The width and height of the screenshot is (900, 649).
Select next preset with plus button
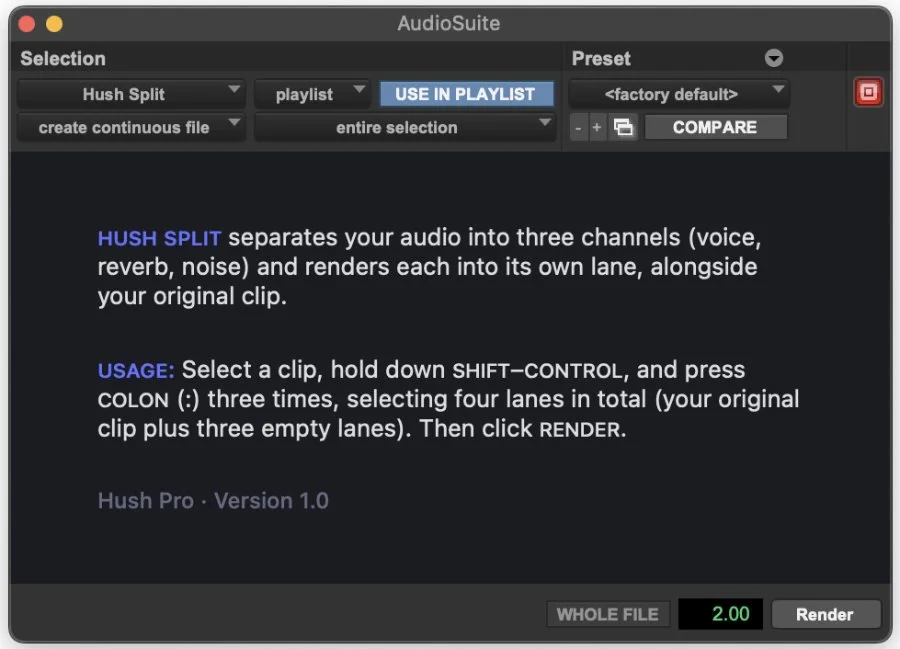pos(596,127)
